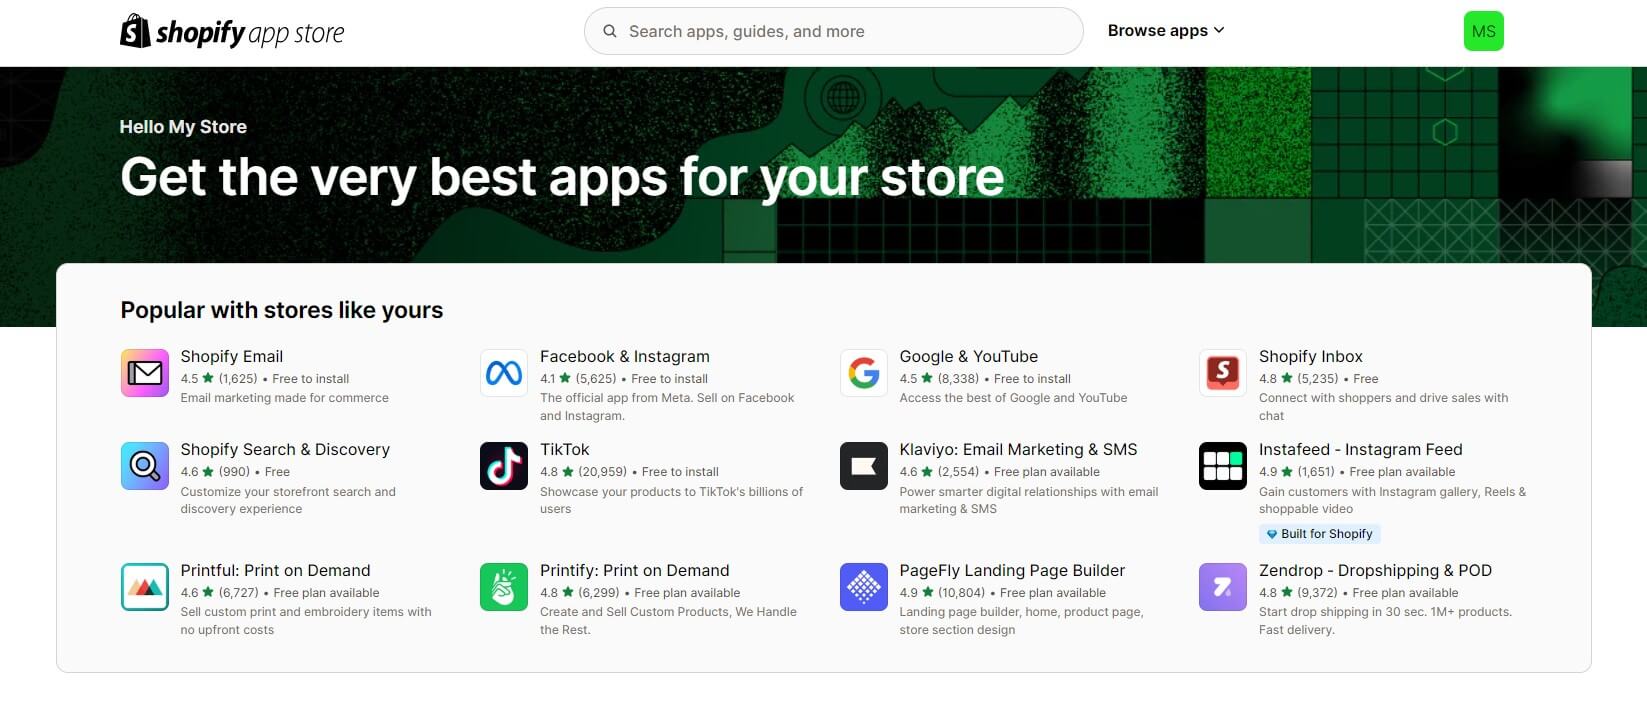Click the Built for Shopify badge
Viewport: 1647px width, 705px height.
[x=1320, y=534]
